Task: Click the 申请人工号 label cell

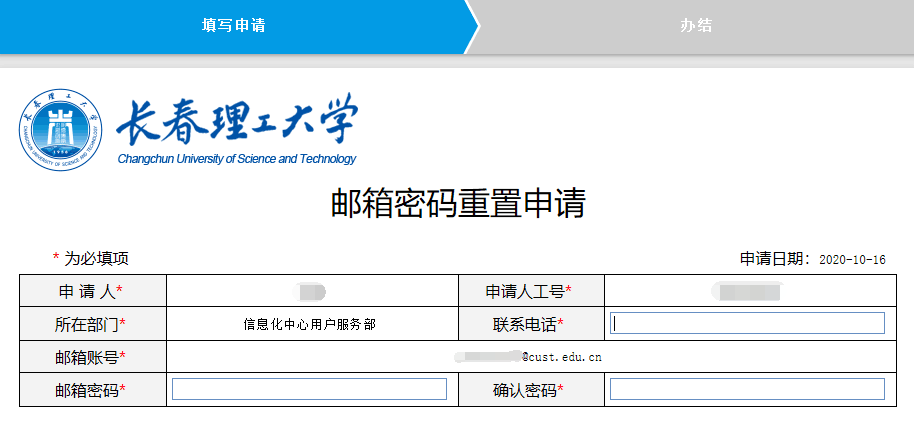Action: (x=531, y=290)
